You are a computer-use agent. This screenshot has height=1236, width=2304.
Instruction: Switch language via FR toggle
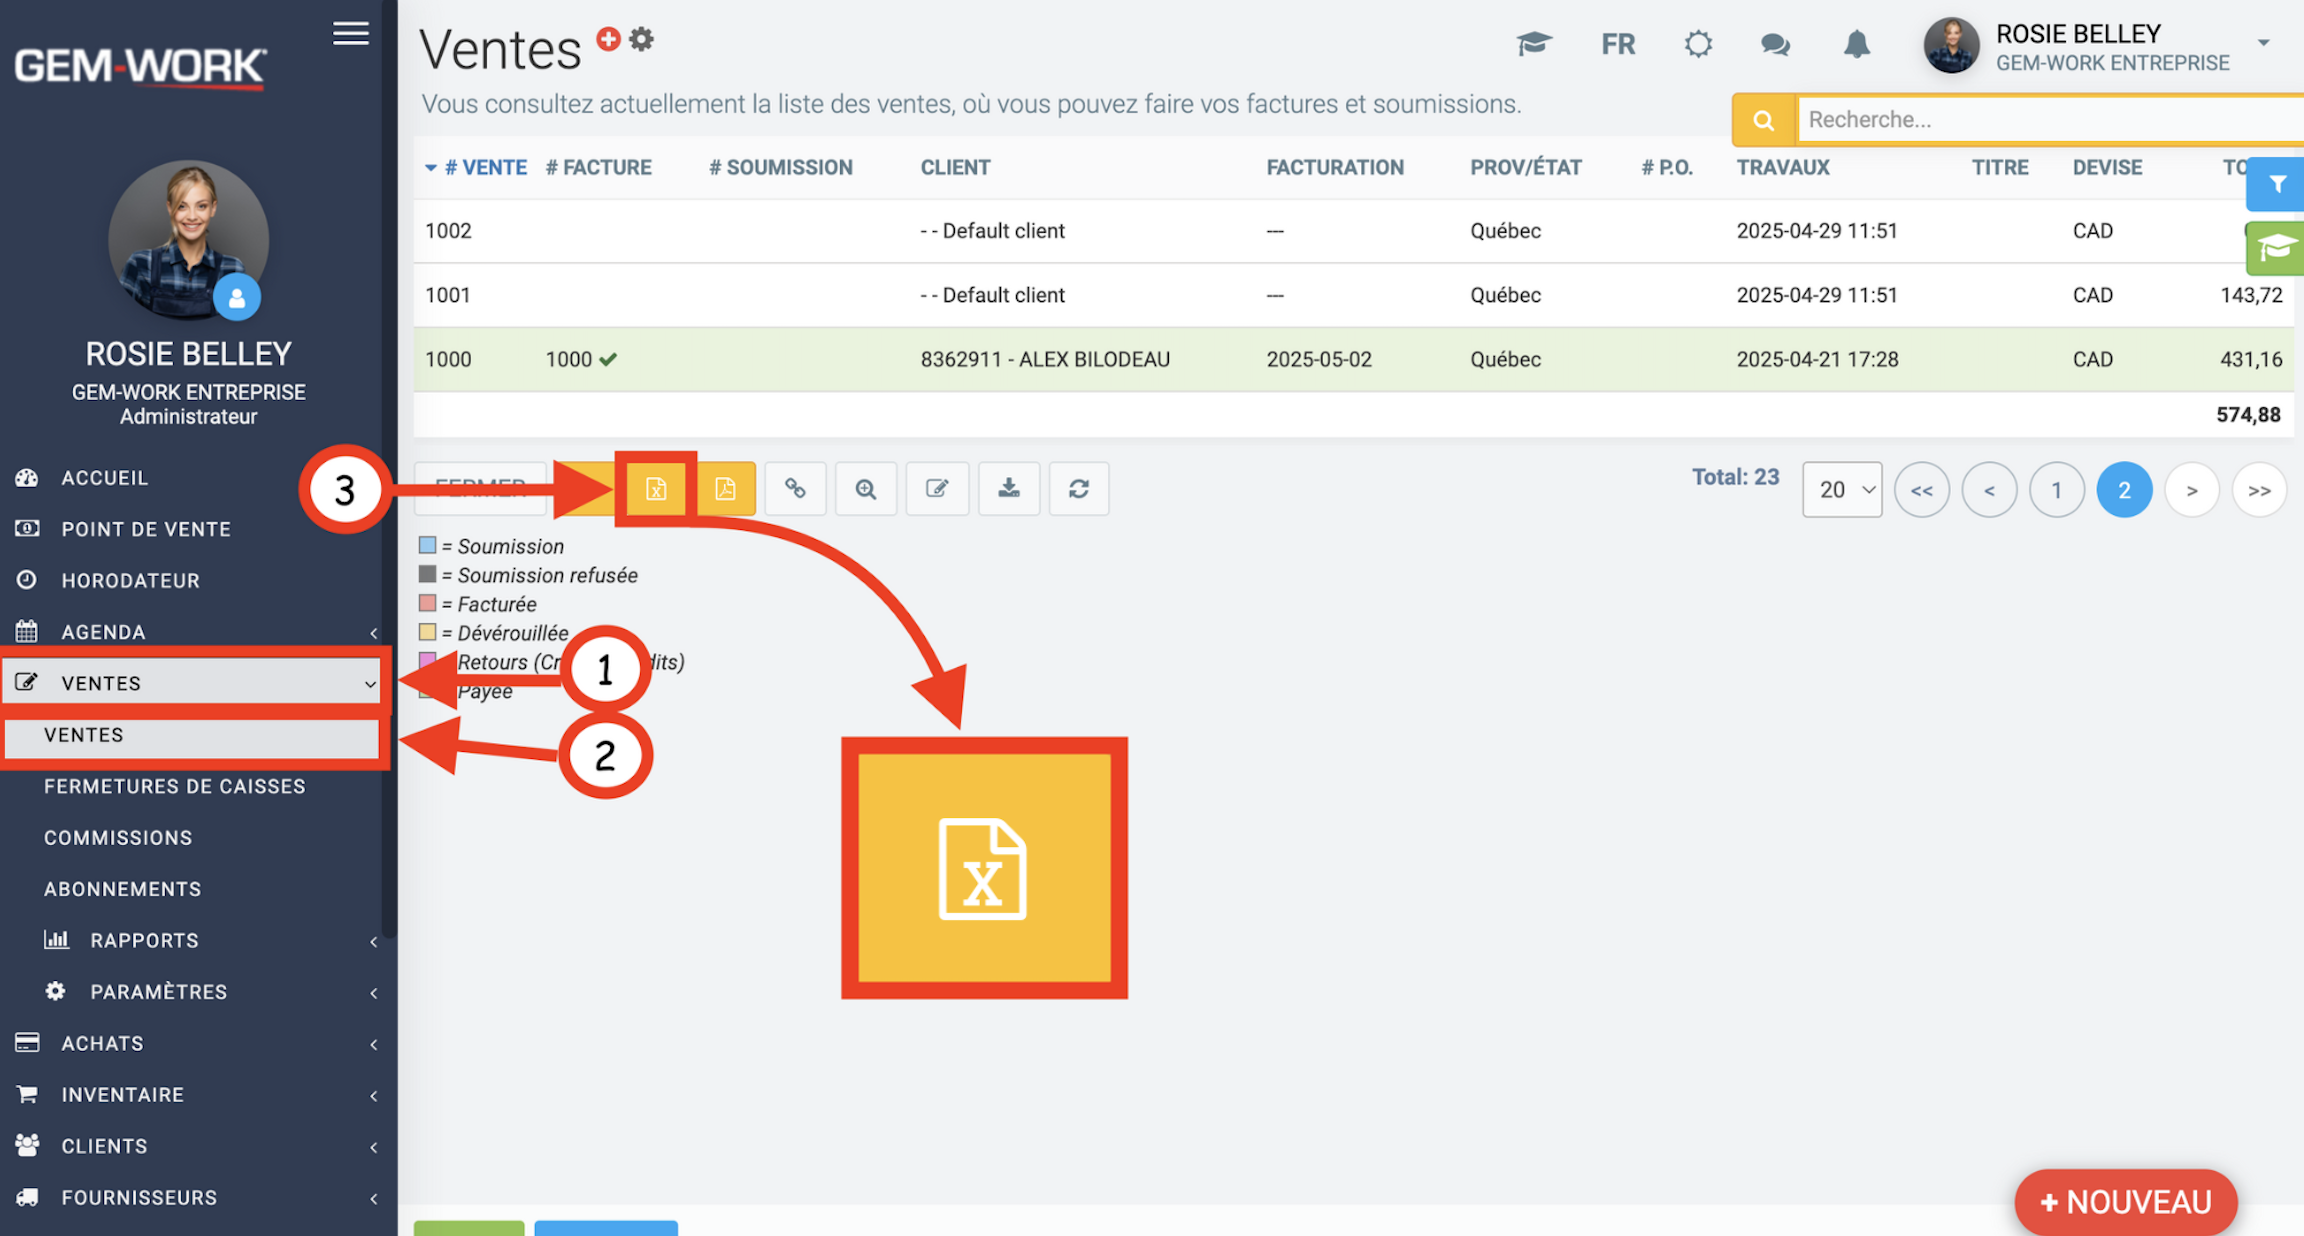pos(1618,45)
